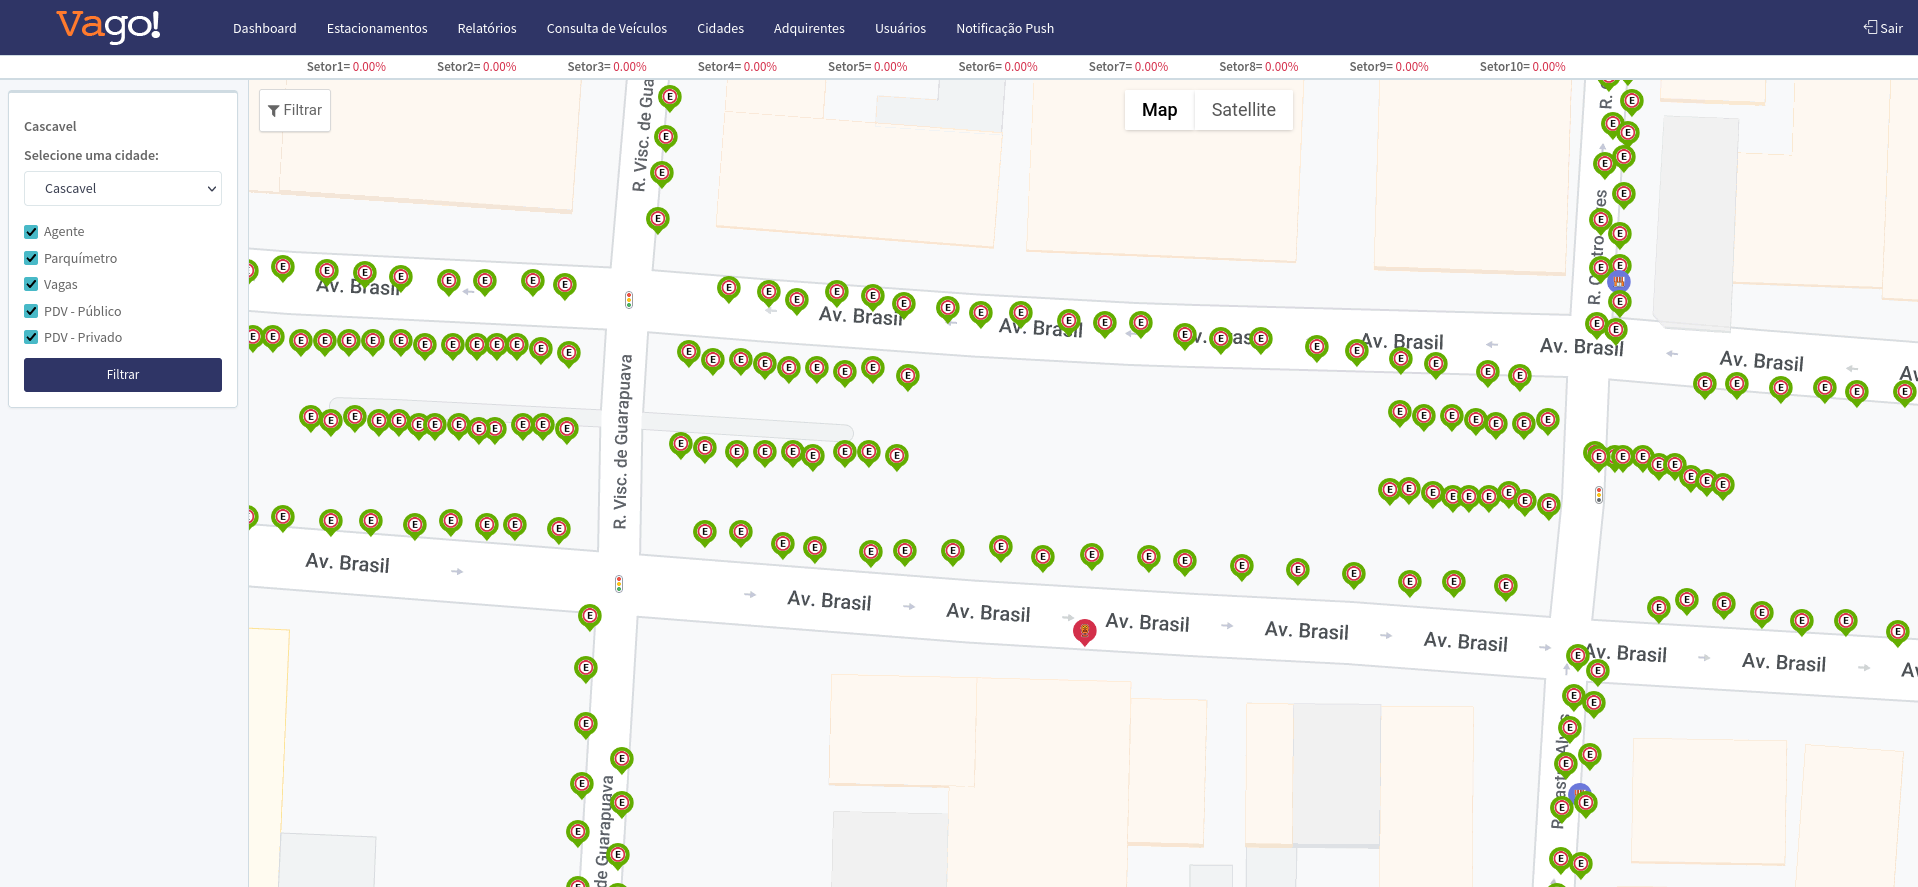Click the Vago! logo
This screenshot has width=1918, height=887.
click(108, 26)
